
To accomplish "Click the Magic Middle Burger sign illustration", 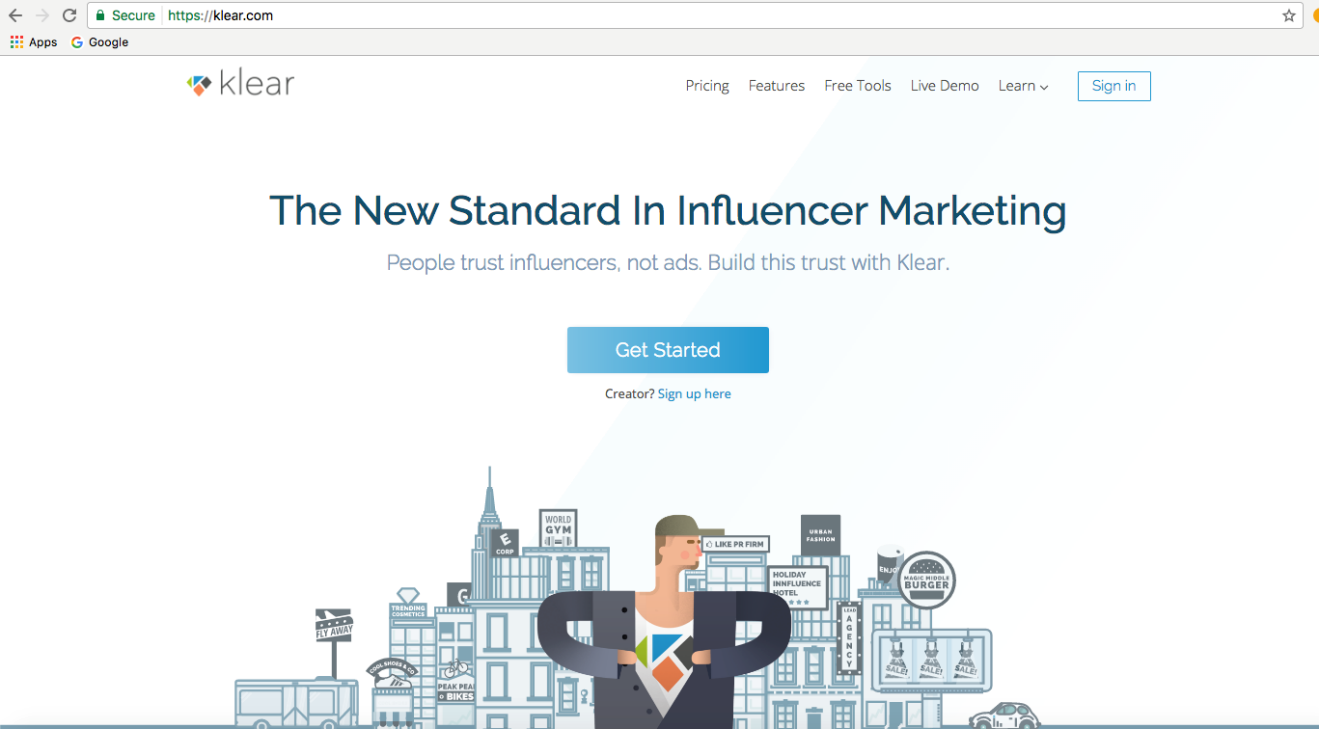I will 926,580.
